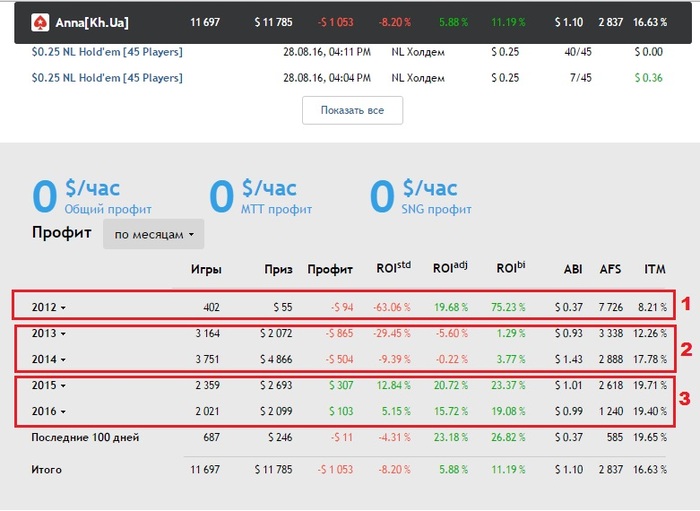Expand the 2016 year row
The height and width of the screenshot is (511, 700).
click(x=50, y=411)
